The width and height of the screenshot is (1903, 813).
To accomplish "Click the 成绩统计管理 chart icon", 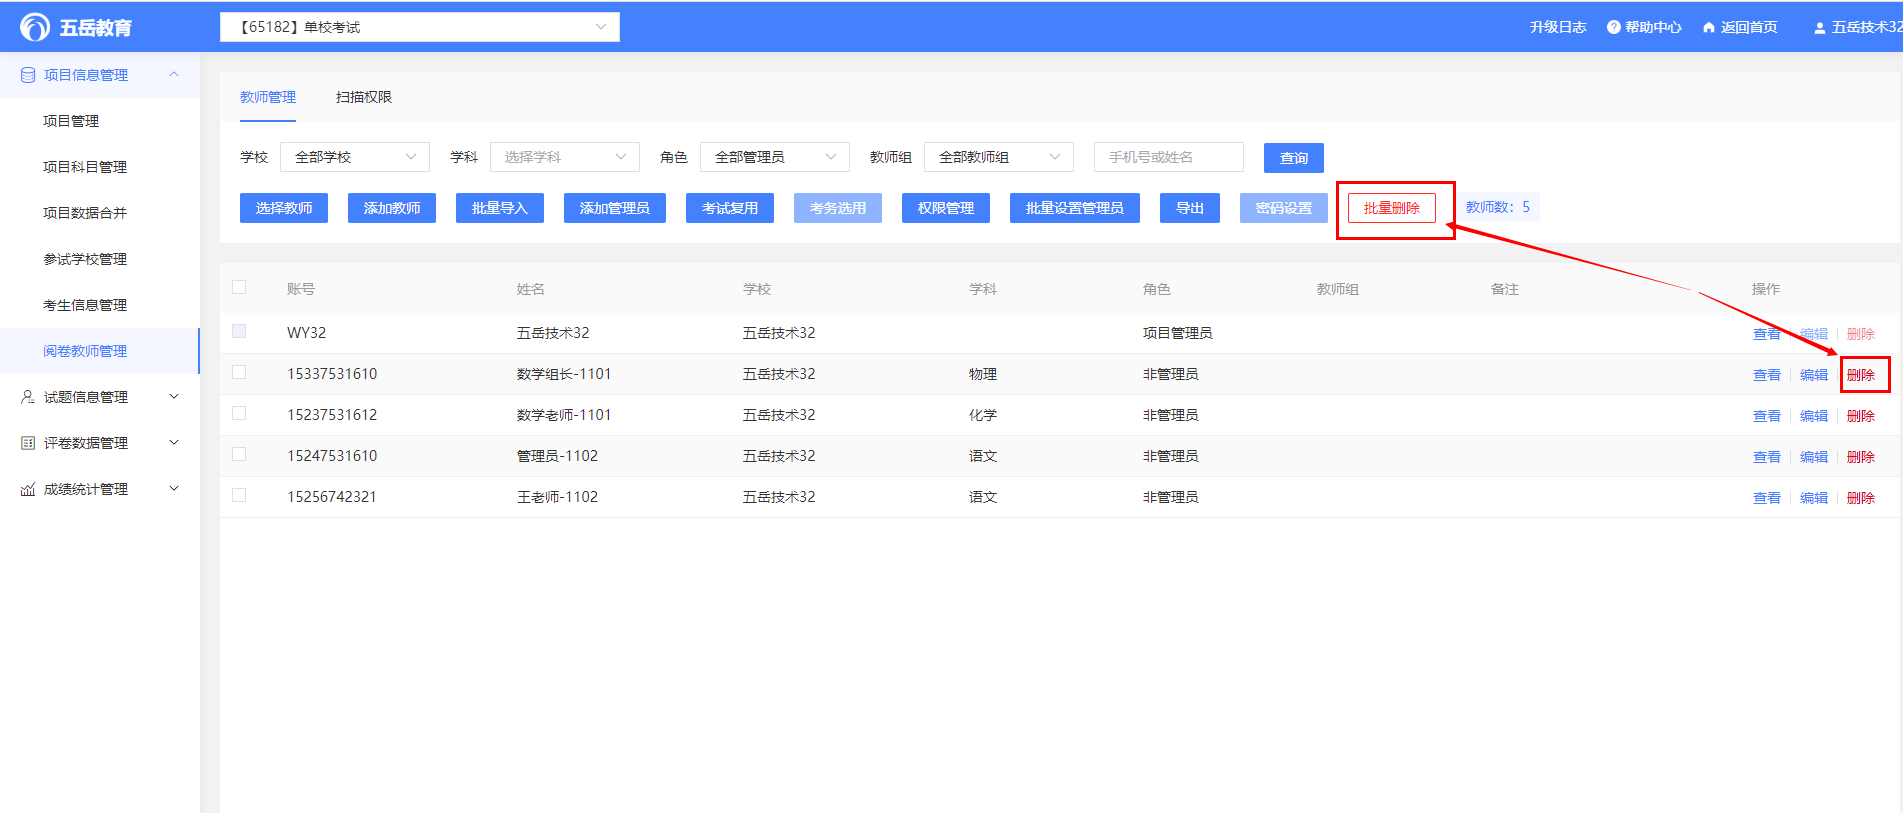I will coord(28,489).
